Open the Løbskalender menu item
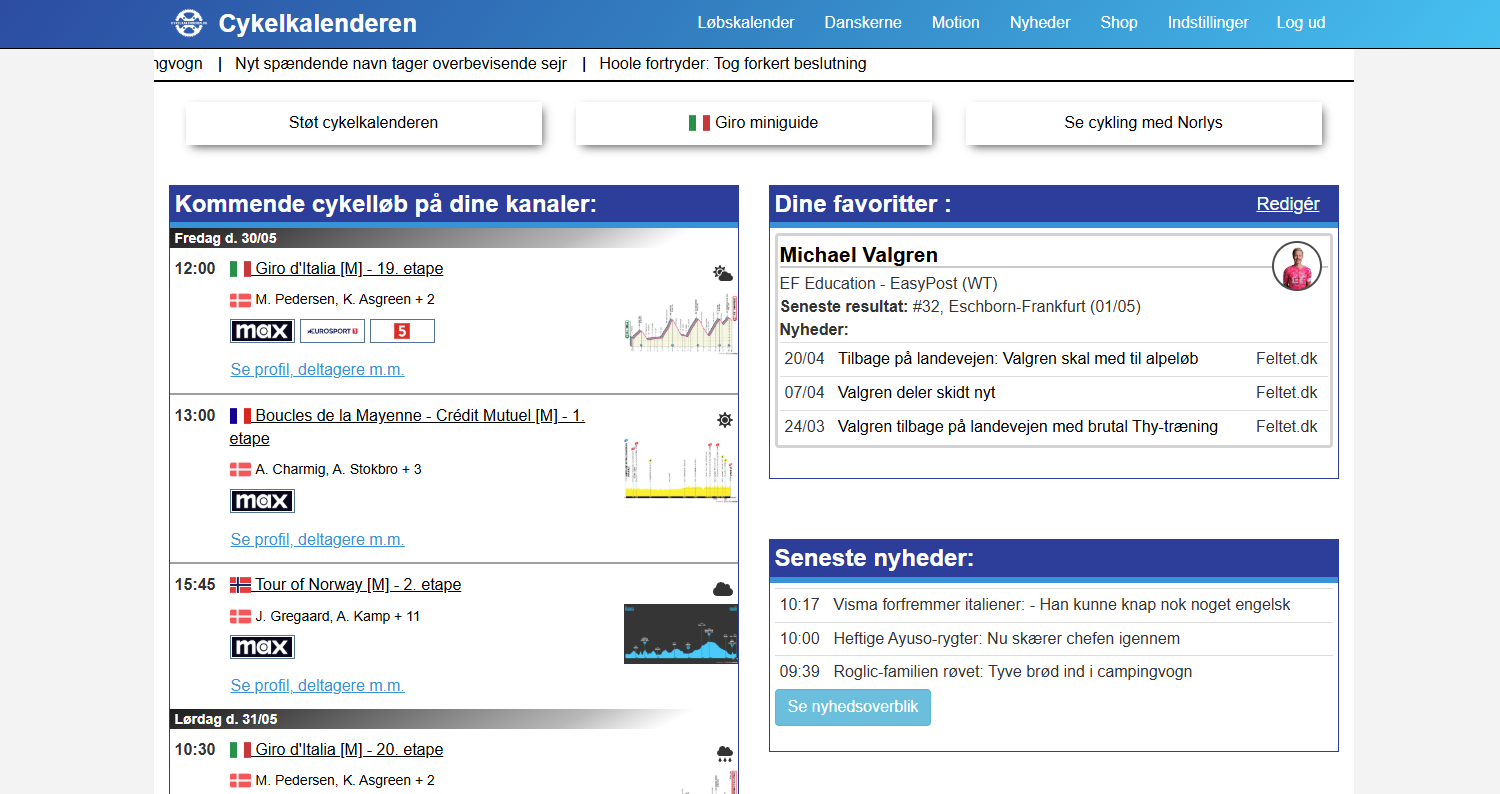1500x794 pixels. (x=746, y=23)
